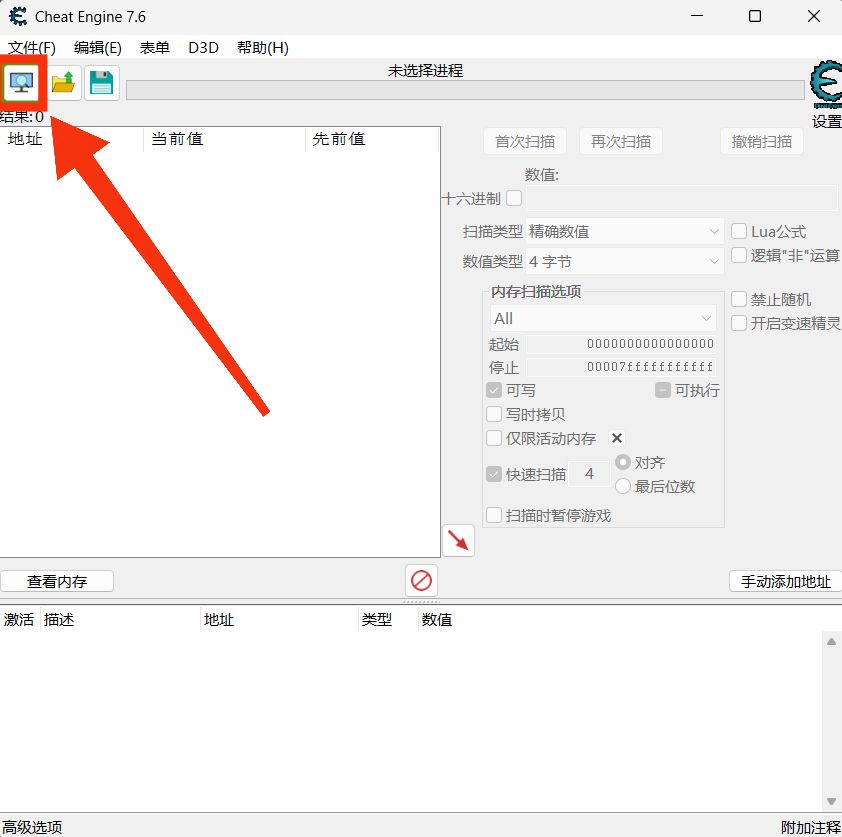
Task: Expand the 扫描类型 dropdown showing 精确数值
Action: pos(625,231)
